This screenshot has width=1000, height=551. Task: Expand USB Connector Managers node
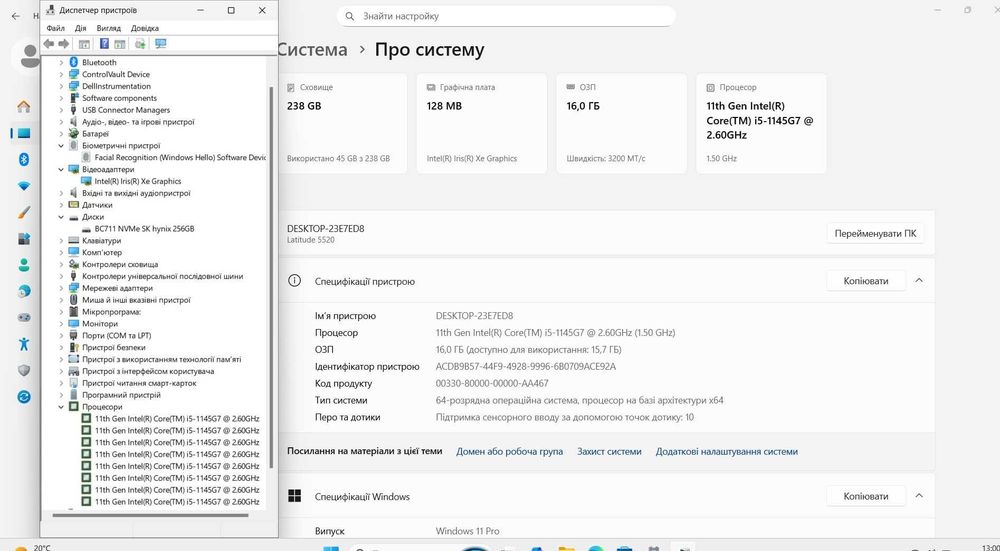point(61,110)
